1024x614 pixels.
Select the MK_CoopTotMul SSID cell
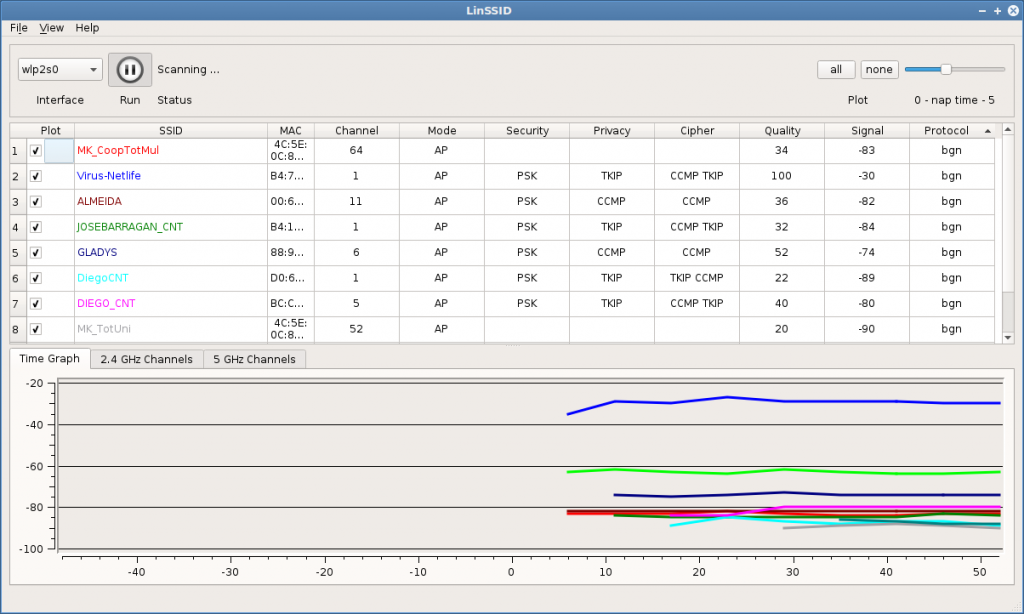[x=170, y=151]
